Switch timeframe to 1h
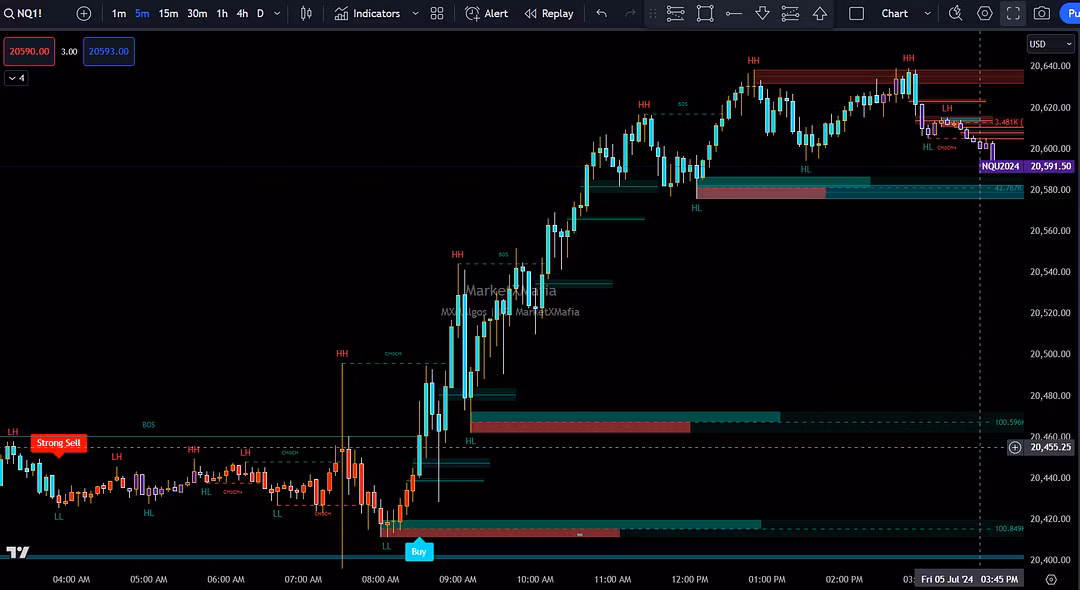Viewport: 1080px width, 590px height. (x=222, y=14)
